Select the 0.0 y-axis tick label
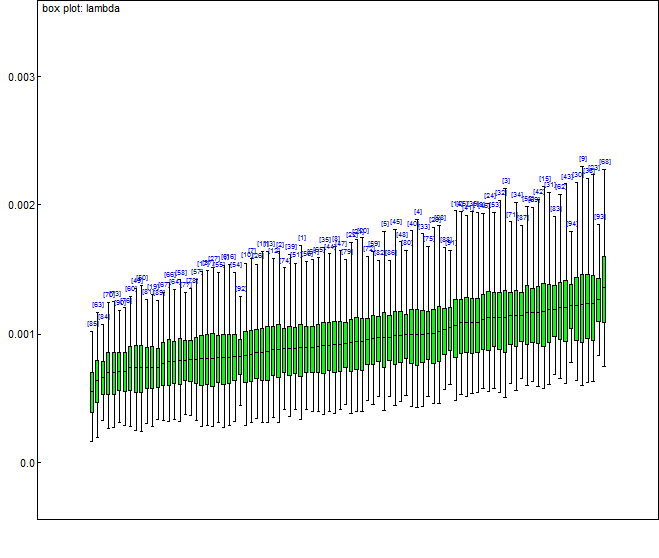The width and height of the screenshot is (659, 558). (25, 463)
